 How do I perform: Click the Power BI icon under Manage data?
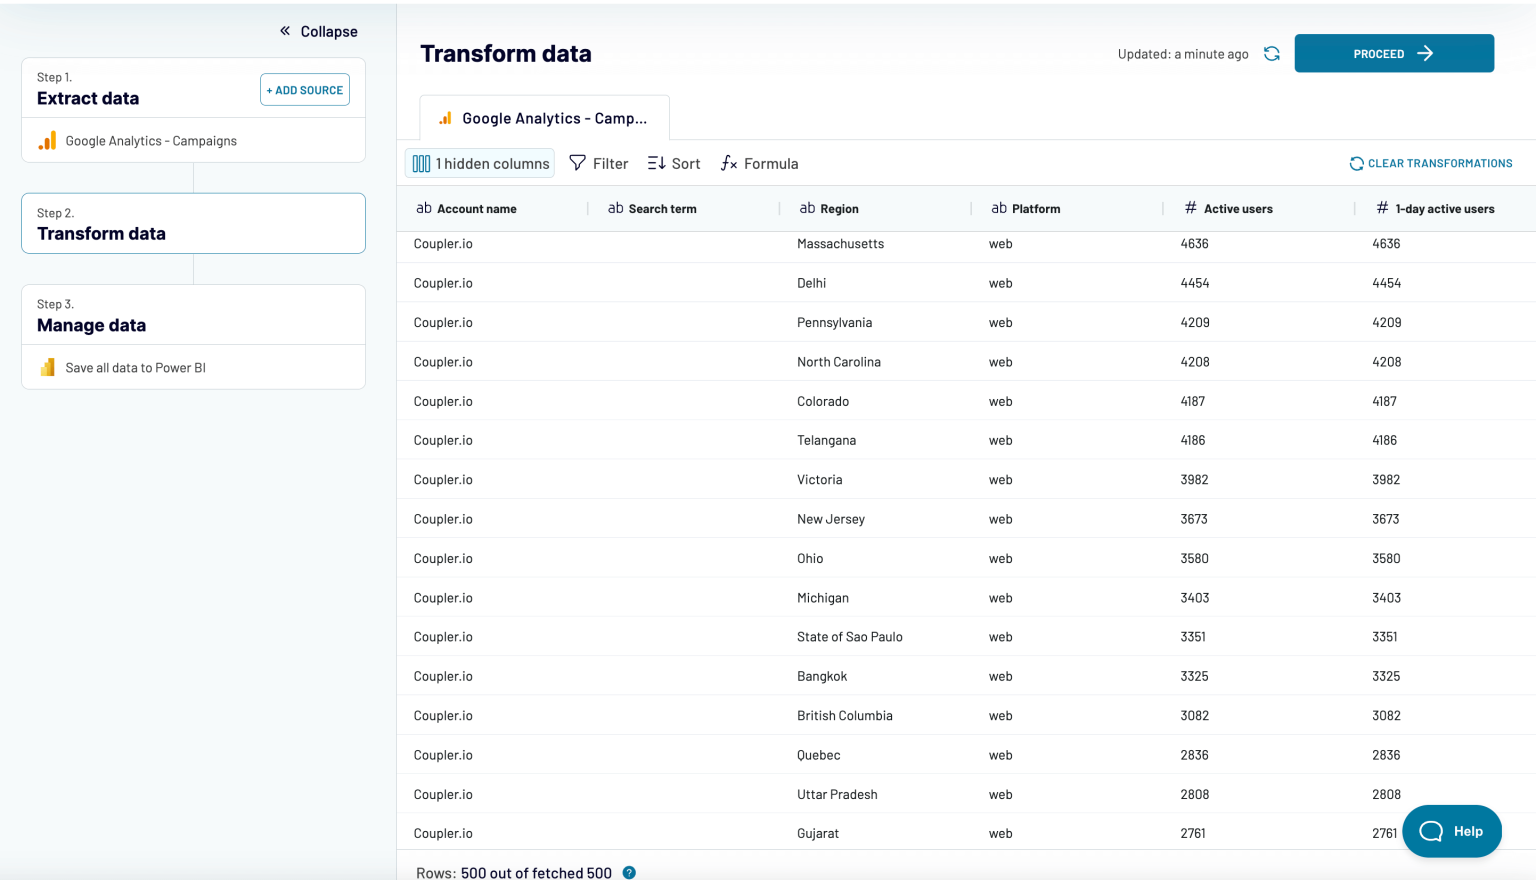tap(47, 367)
